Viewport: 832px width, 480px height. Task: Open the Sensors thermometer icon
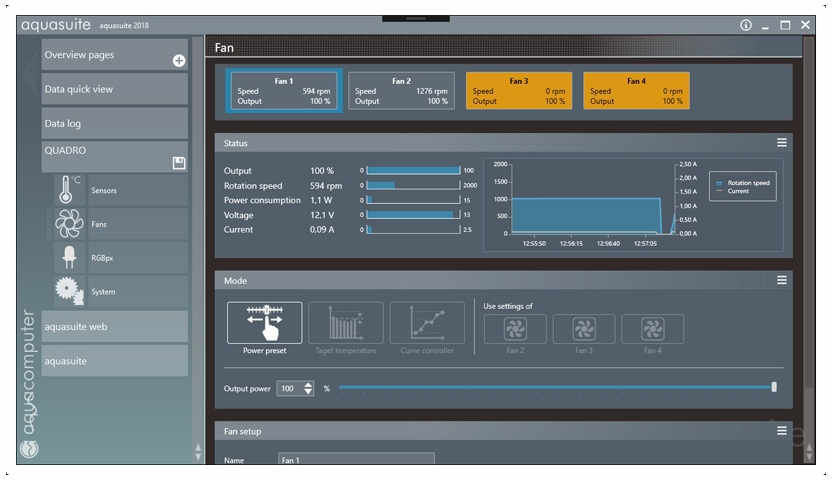click(69, 189)
